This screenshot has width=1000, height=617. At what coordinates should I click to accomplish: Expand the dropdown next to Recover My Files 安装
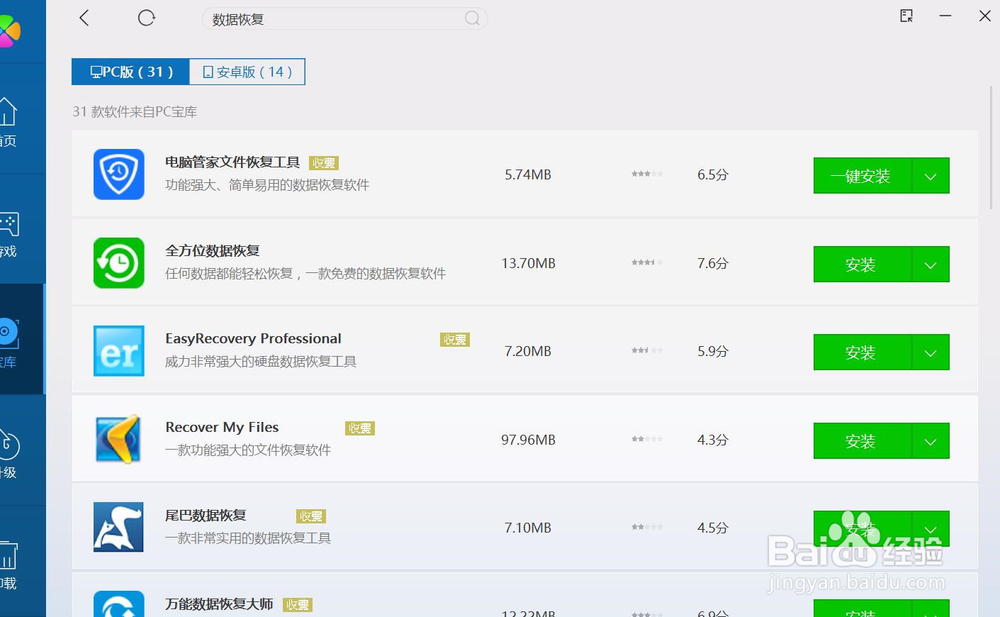(x=932, y=441)
